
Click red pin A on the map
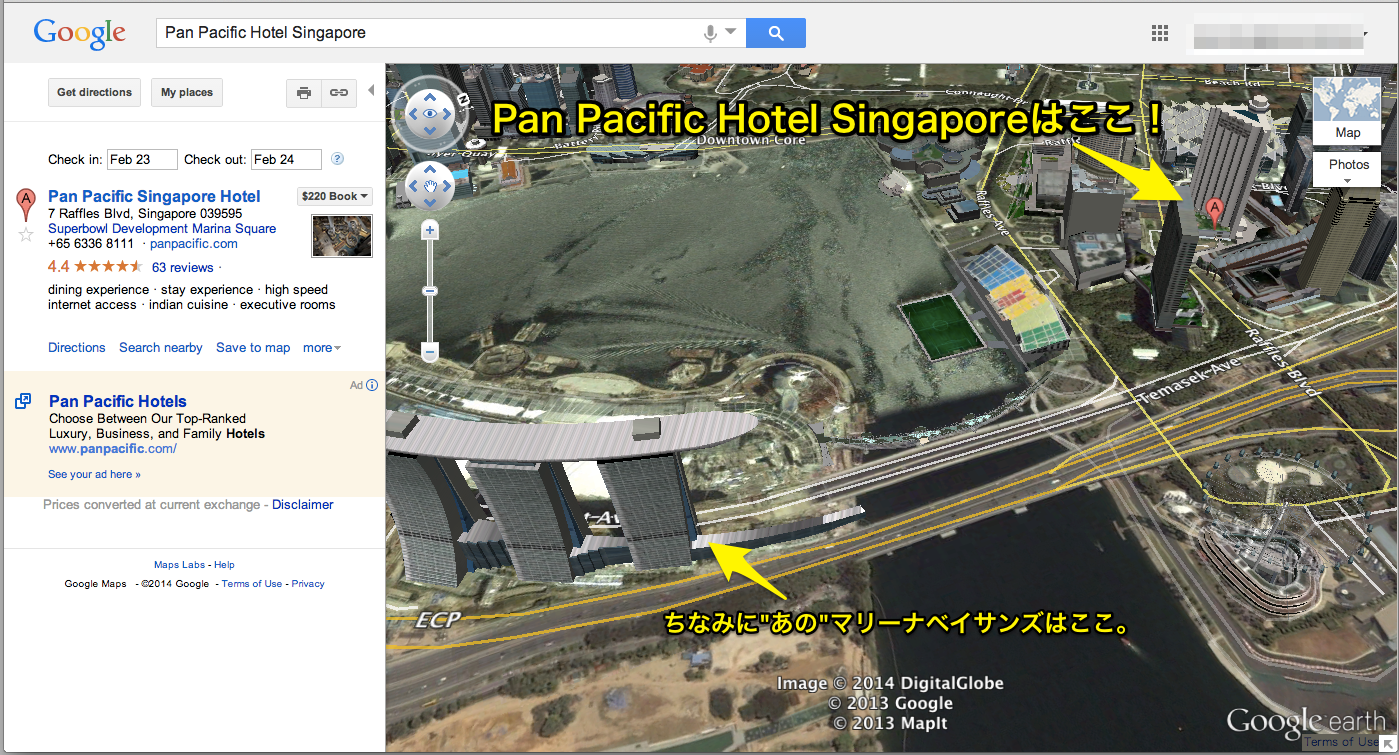pos(1215,212)
